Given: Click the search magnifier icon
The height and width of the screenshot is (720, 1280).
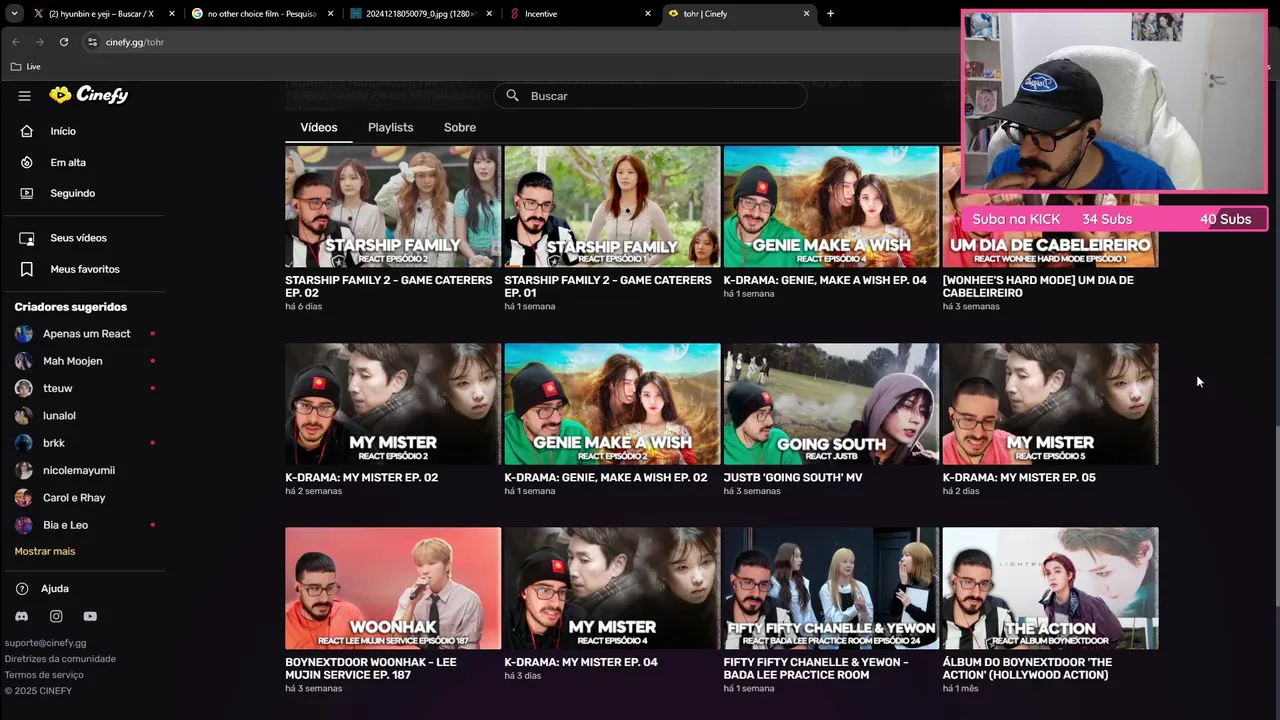Looking at the screenshot, I should [512, 96].
